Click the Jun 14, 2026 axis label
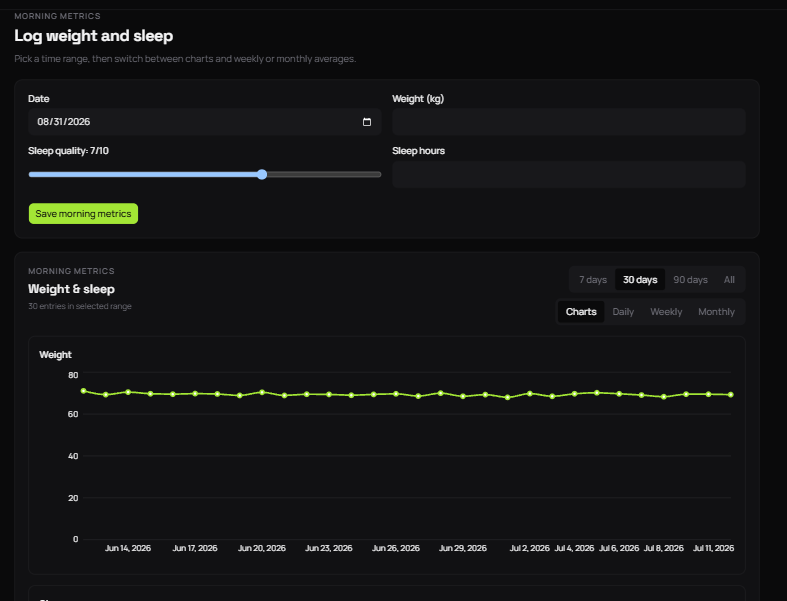Image resolution: width=787 pixels, height=601 pixels. click(128, 548)
